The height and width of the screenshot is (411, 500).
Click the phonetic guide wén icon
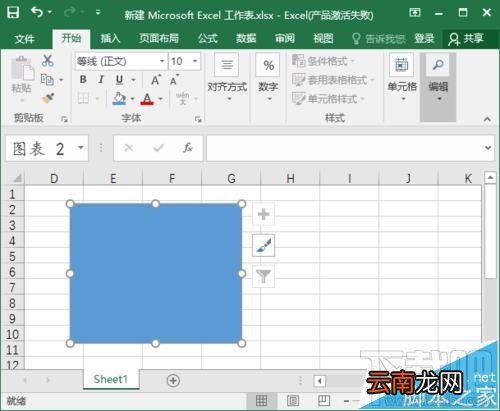point(182,98)
